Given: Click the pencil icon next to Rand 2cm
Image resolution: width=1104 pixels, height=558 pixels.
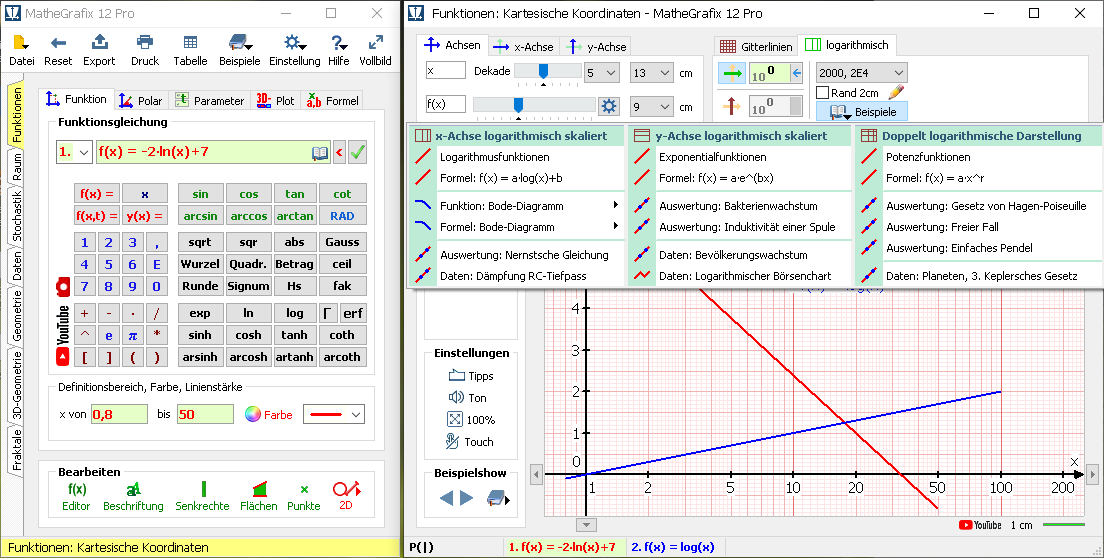Looking at the screenshot, I should pyautogui.click(x=896, y=92).
